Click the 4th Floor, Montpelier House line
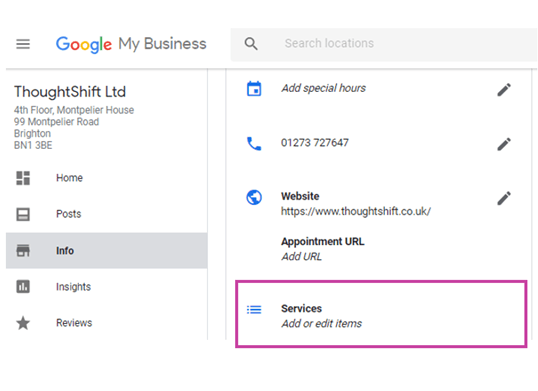Viewport: 538px width, 391px height. click(x=74, y=110)
